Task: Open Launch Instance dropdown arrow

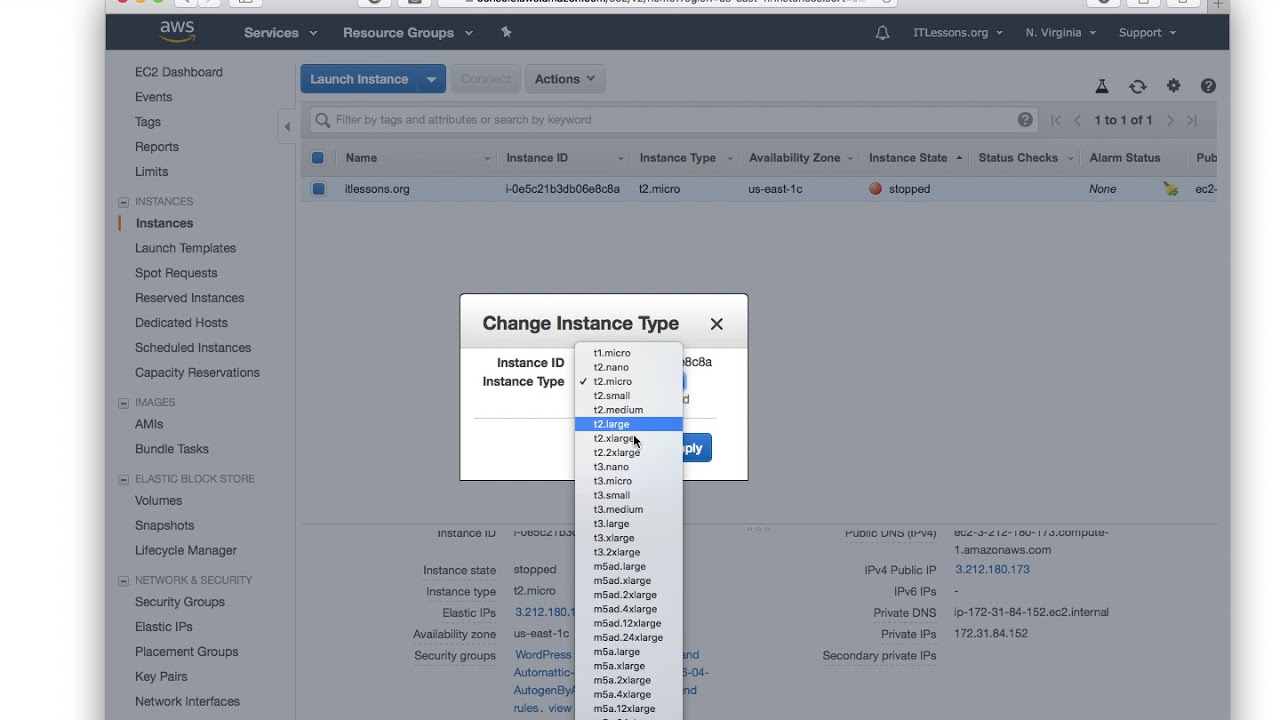Action: coord(431,79)
